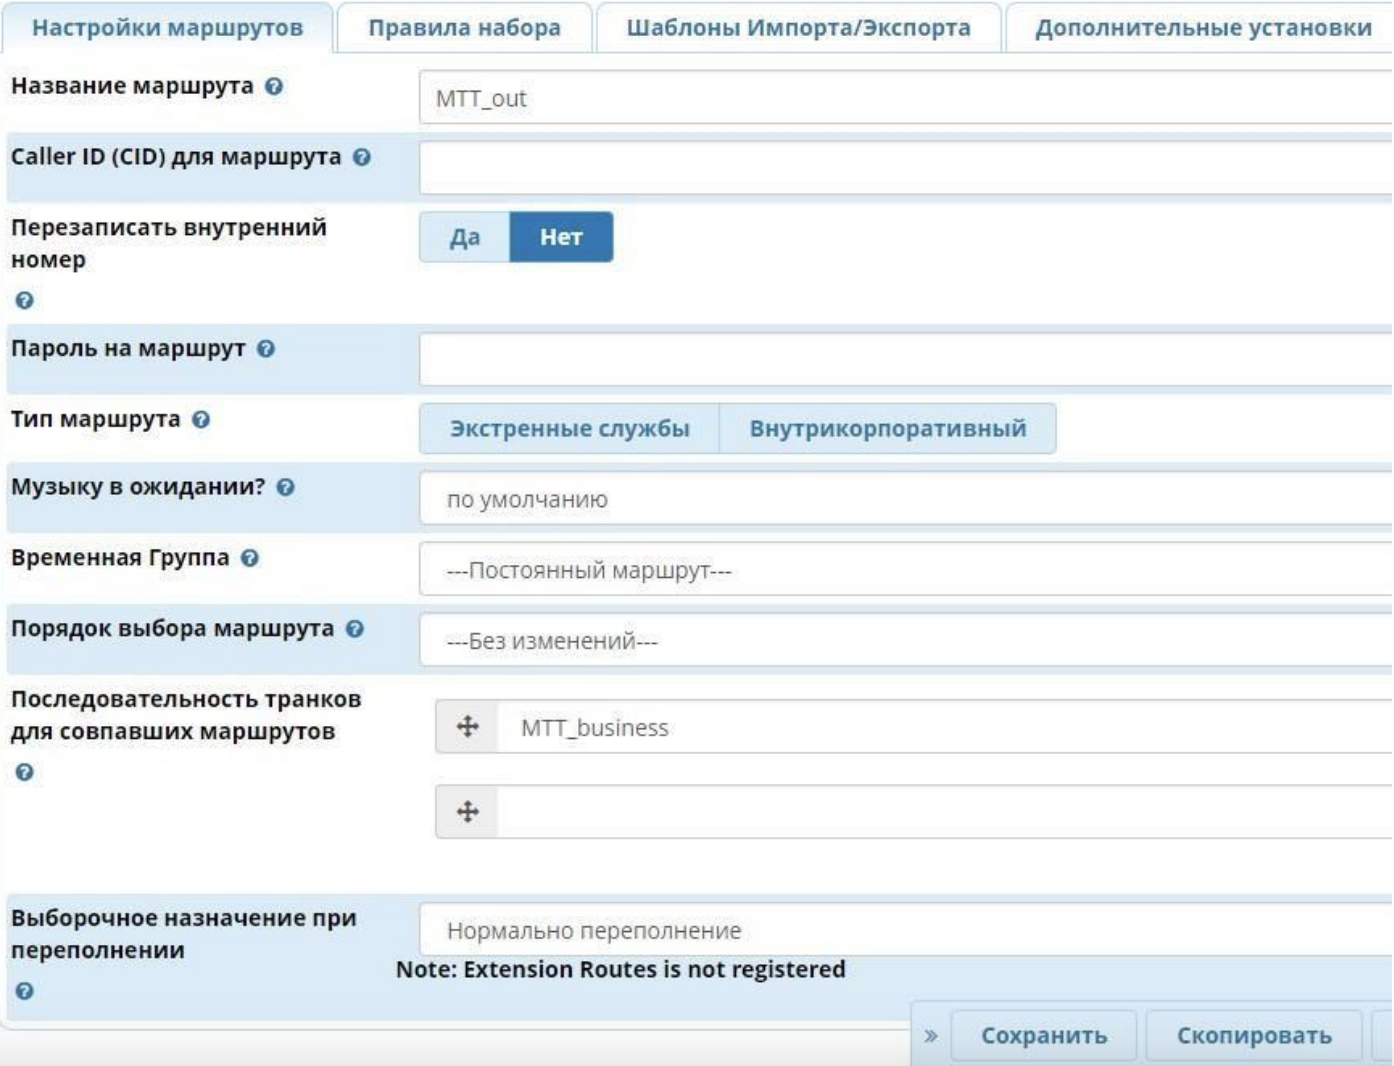Click the Сохранить button

[1043, 1036]
